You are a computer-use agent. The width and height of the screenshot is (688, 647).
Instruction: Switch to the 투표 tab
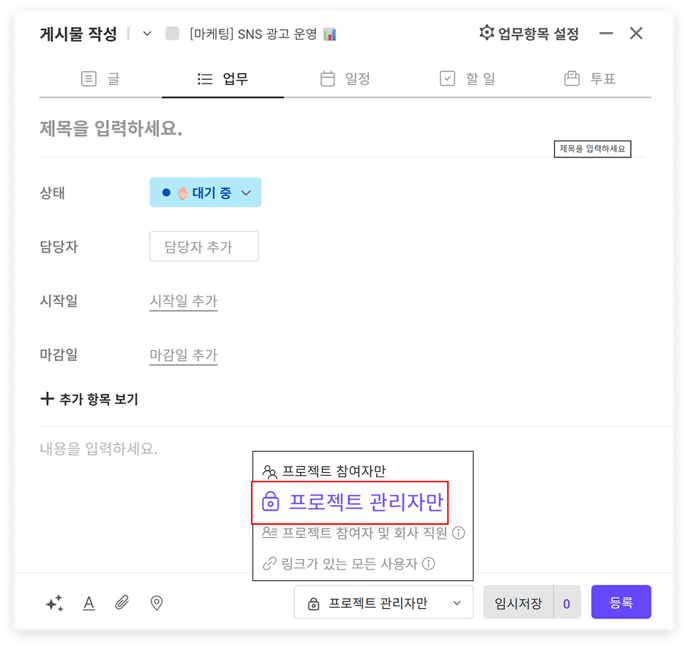[x=589, y=78]
